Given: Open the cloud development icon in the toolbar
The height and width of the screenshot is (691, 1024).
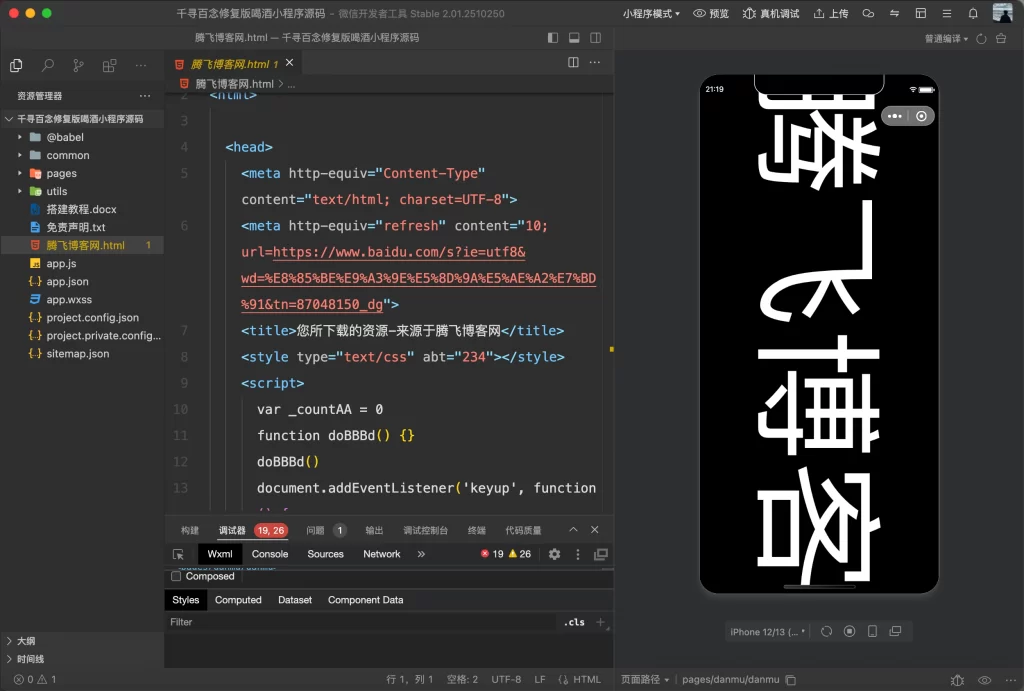Looking at the screenshot, I should point(868,14).
